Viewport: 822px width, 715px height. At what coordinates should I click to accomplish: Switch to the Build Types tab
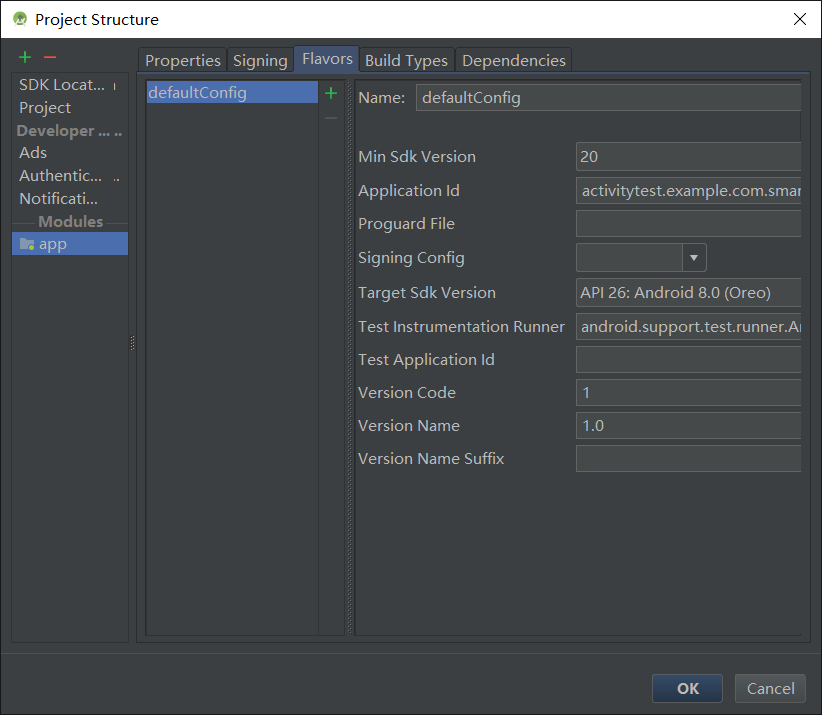[x=406, y=60]
